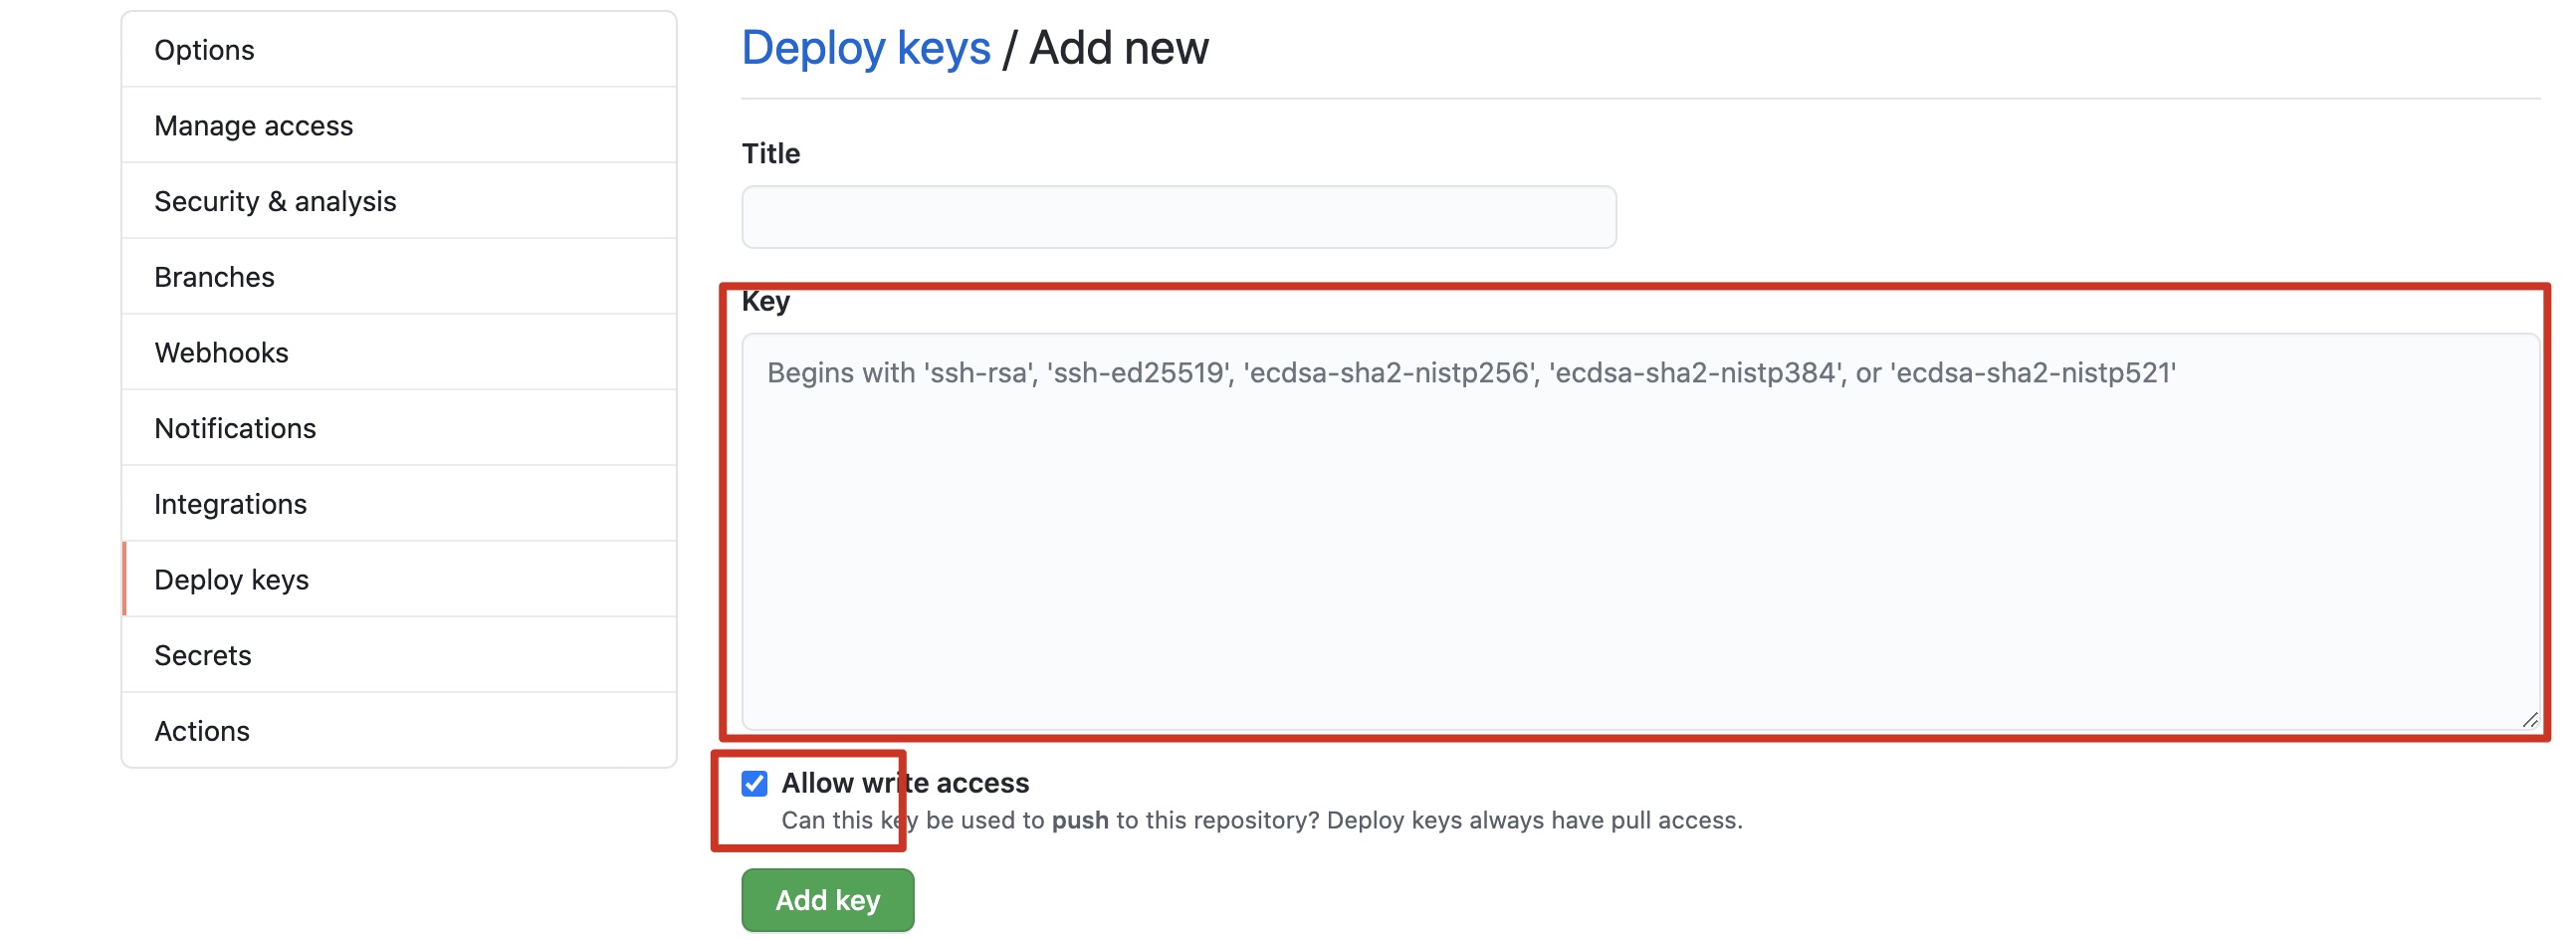Go to Manage access in sidebar

click(253, 126)
